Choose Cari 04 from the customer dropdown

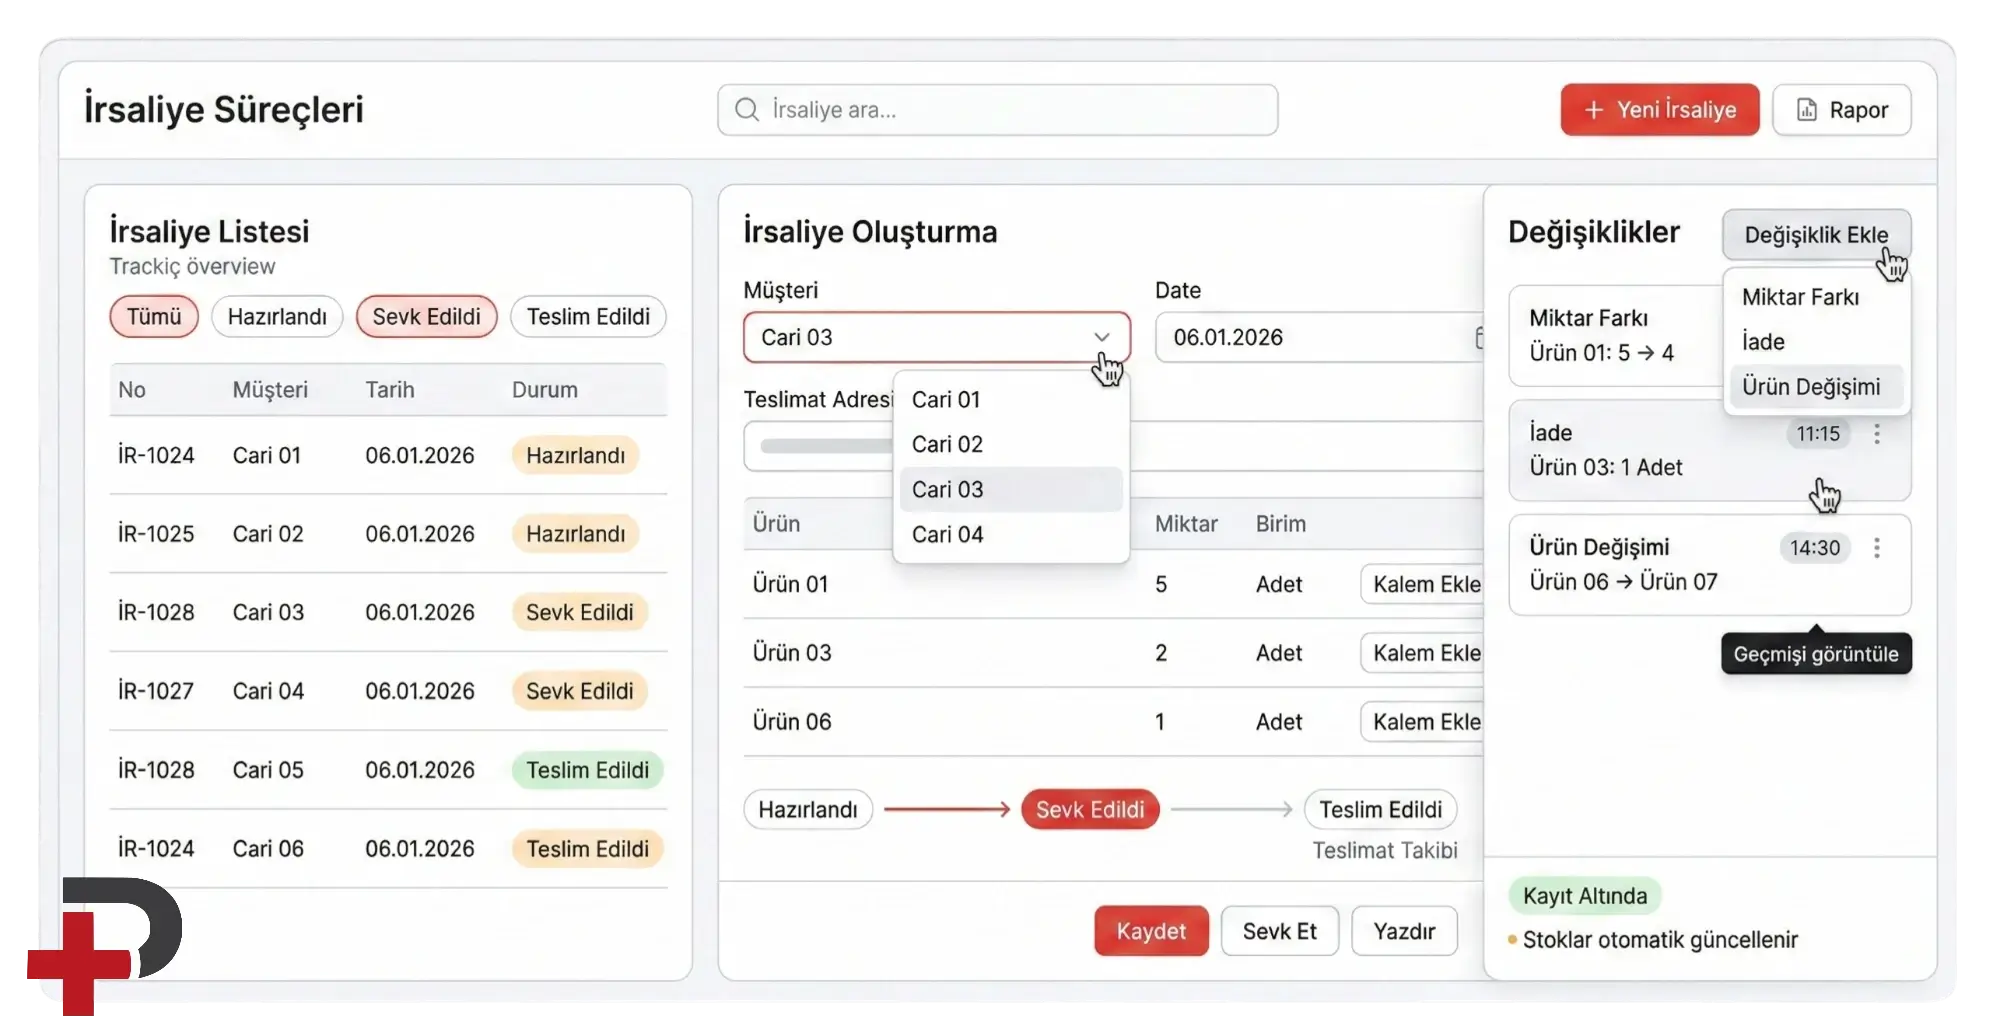(947, 535)
